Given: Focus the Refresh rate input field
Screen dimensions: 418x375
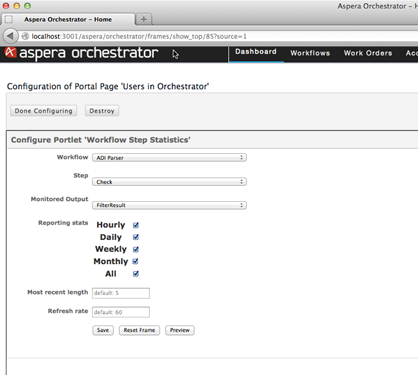Looking at the screenshot, I should coord(121,312).
